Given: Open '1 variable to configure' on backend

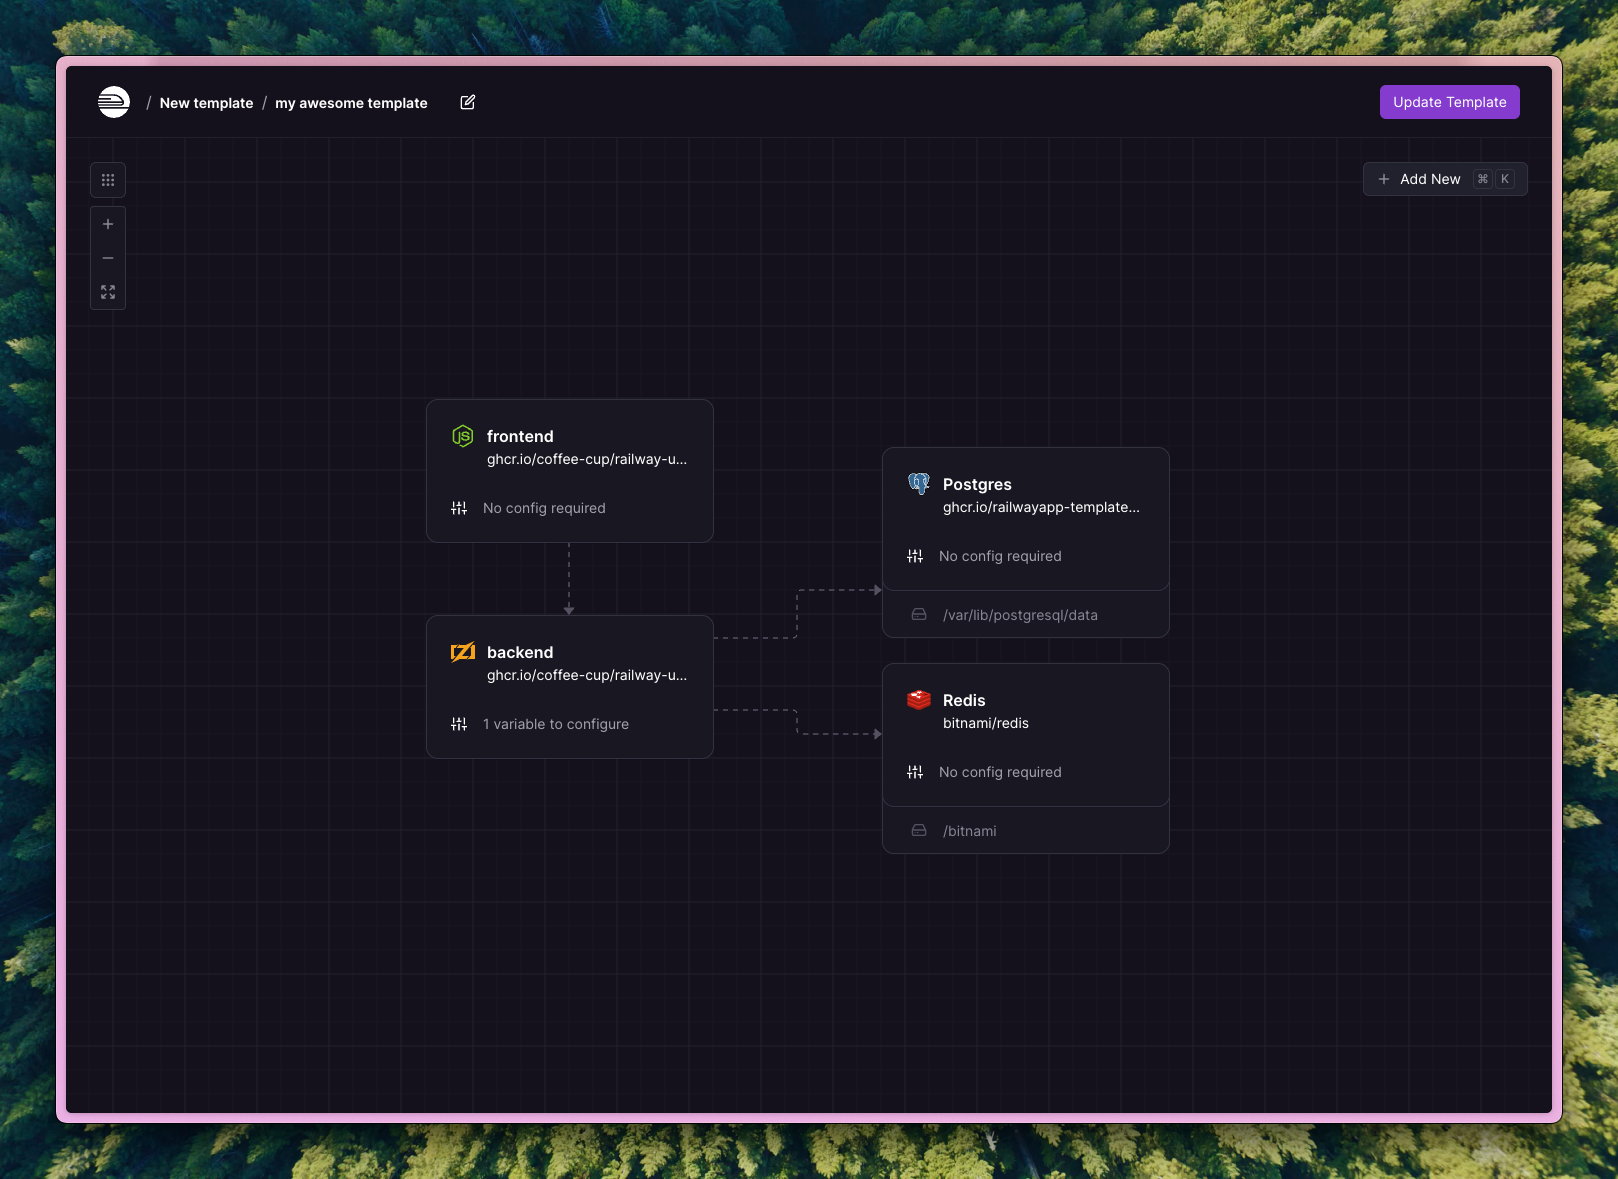Looking at the screenshot, I should [x=555, y=723].
